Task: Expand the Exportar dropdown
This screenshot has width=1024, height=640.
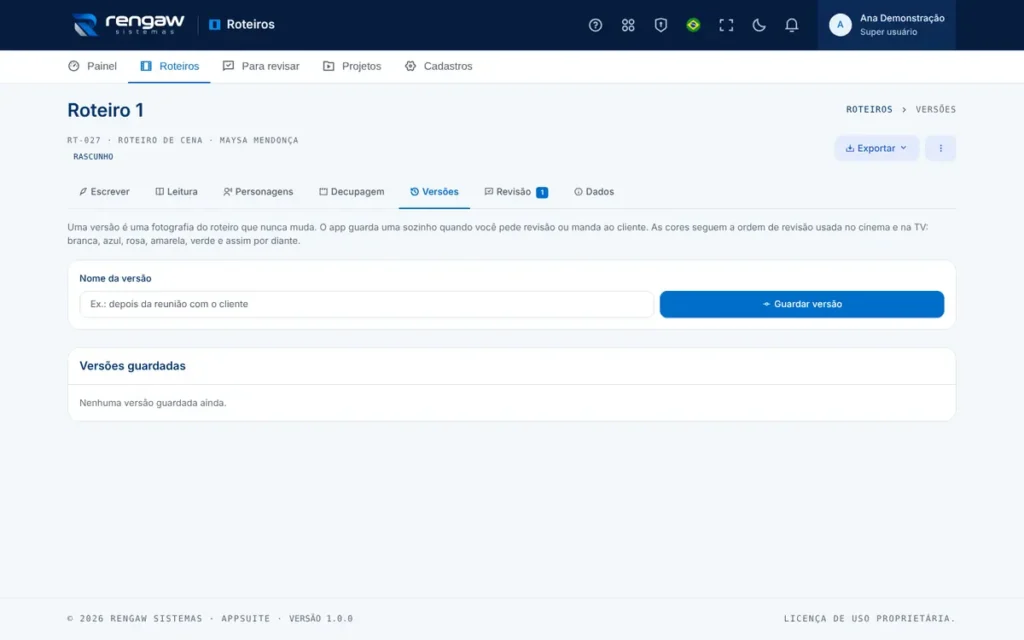Action: pyautogui.click(x=876, y=148)
